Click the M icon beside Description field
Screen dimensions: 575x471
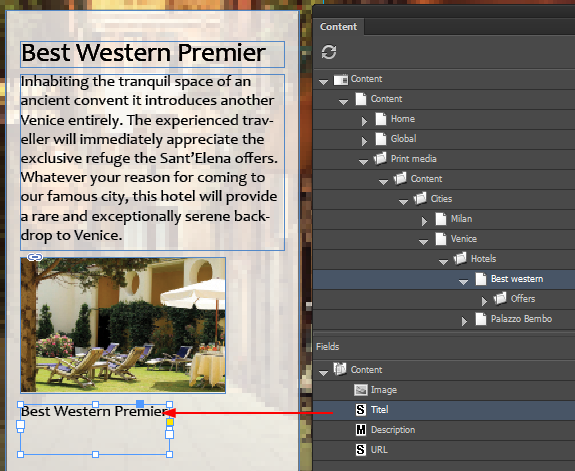[x=360, y=430]
